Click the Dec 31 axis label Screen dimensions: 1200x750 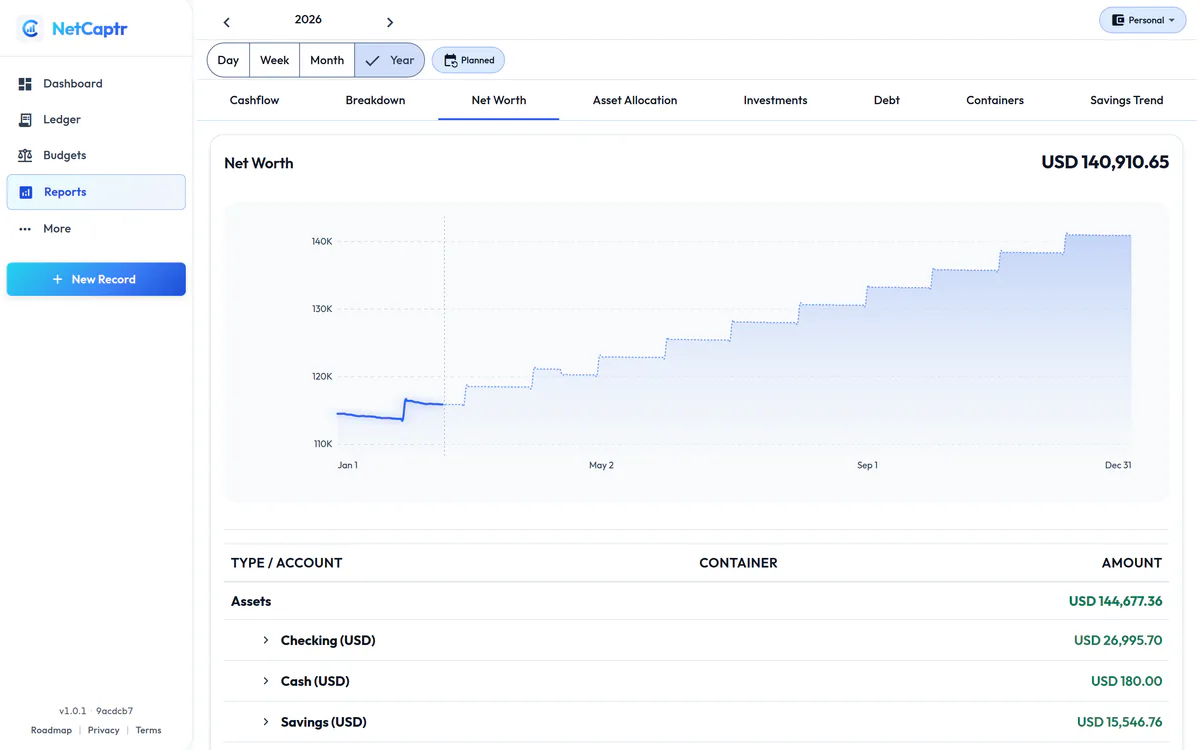1118,465
